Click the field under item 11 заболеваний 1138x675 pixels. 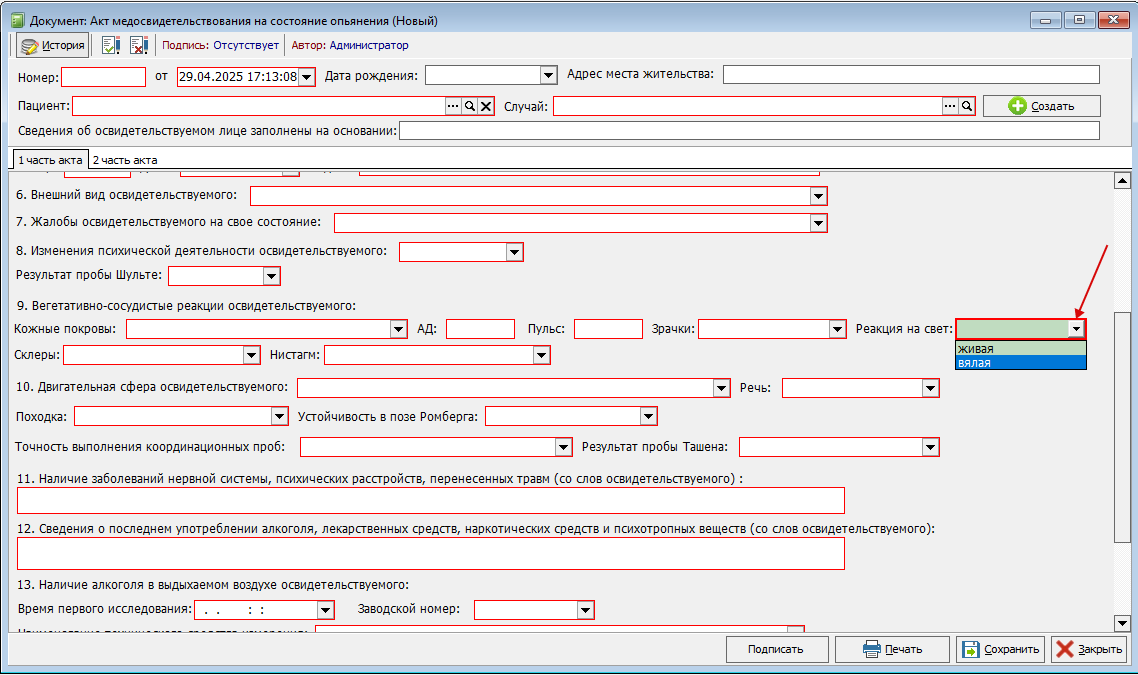tap(431, 501)
